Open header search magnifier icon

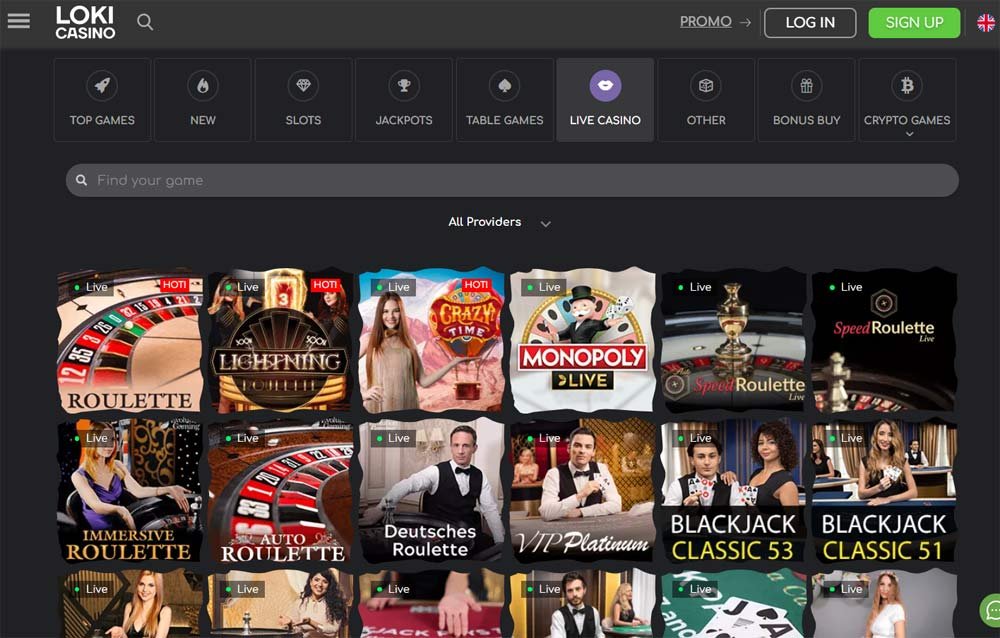tap(145, 22)
